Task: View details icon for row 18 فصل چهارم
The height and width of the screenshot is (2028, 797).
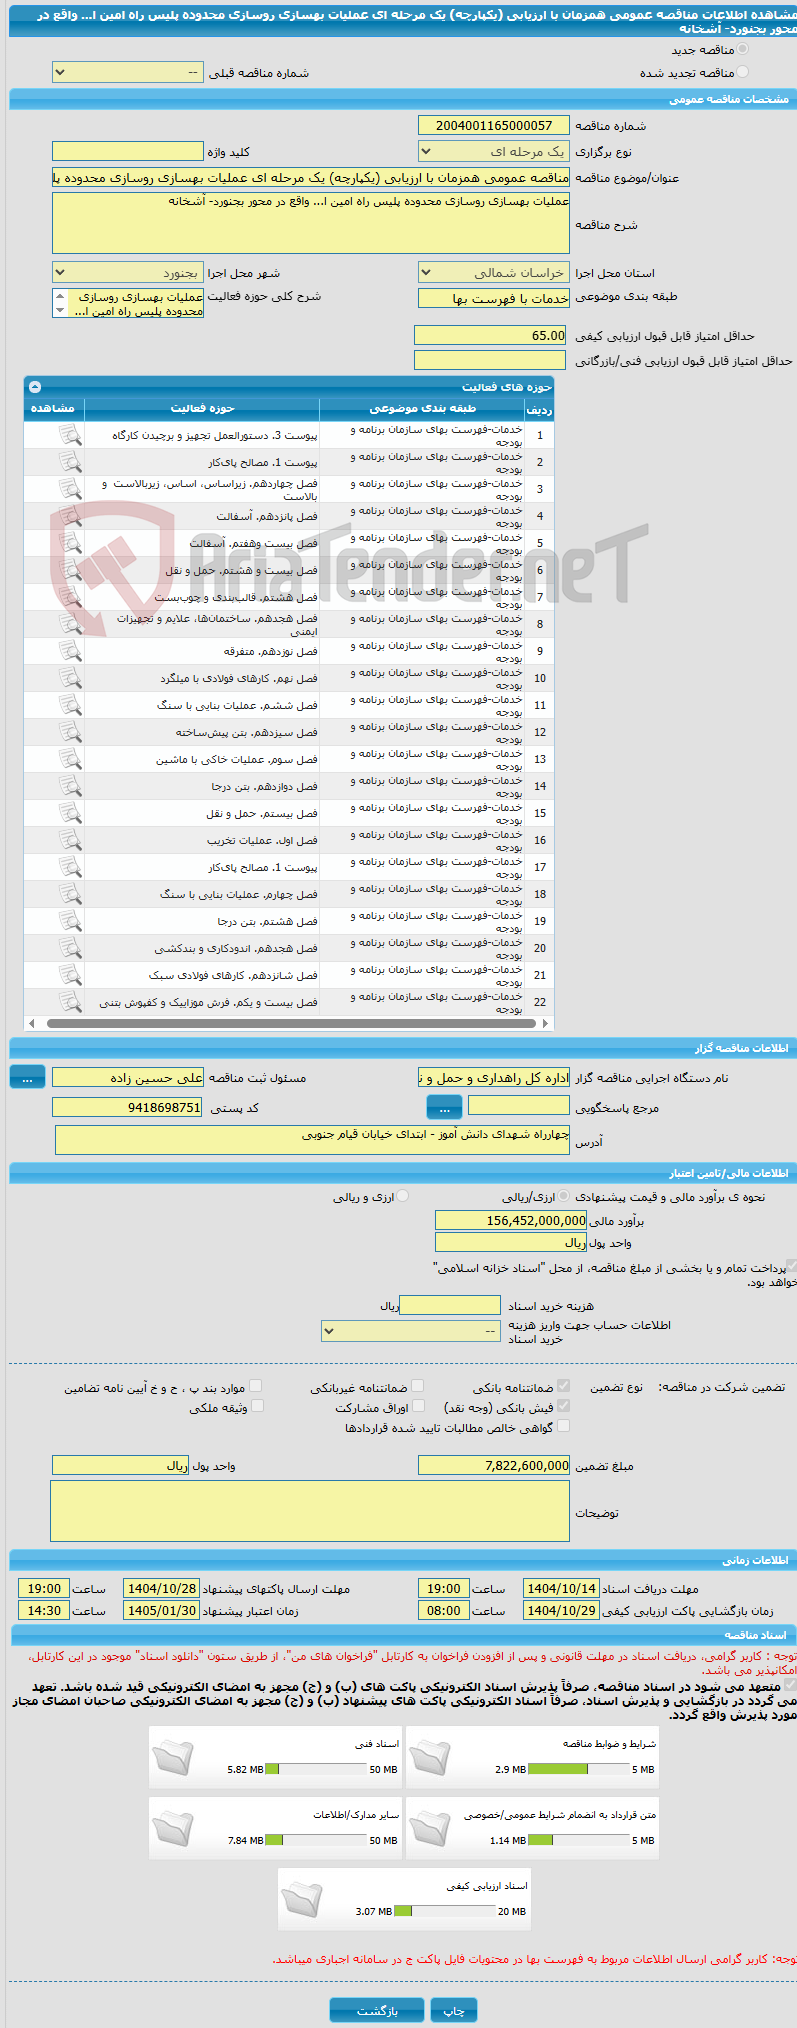Action: pos(69,894)
